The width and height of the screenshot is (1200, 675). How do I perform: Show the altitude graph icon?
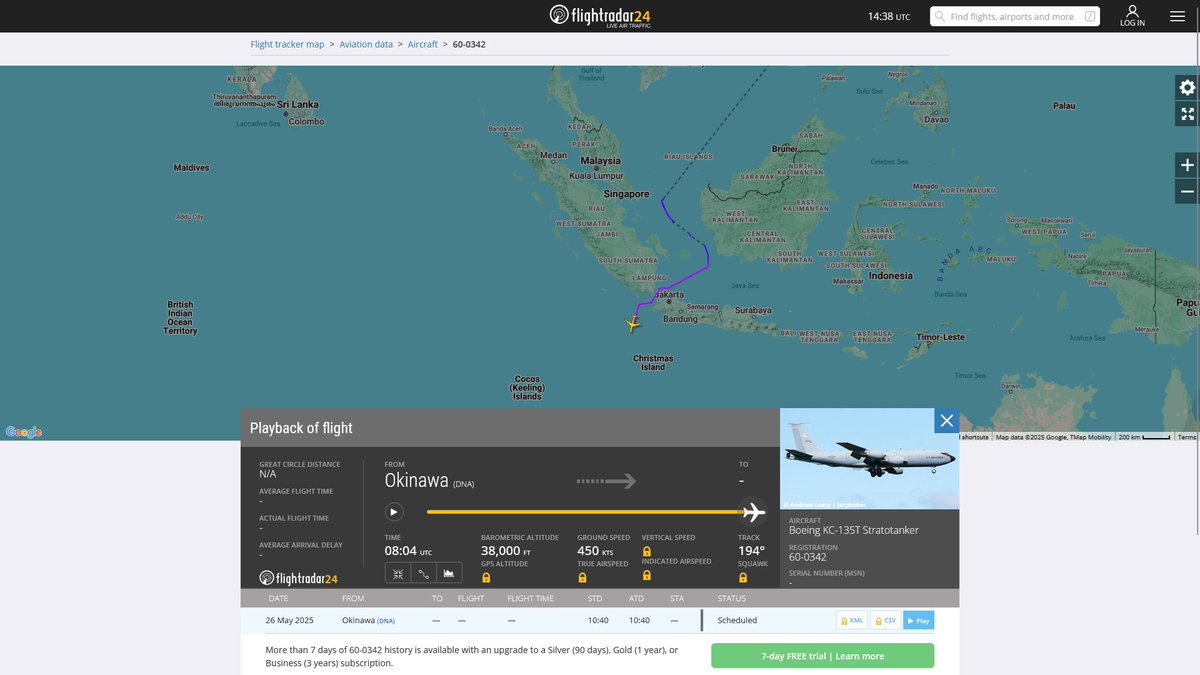click(449, 574)
